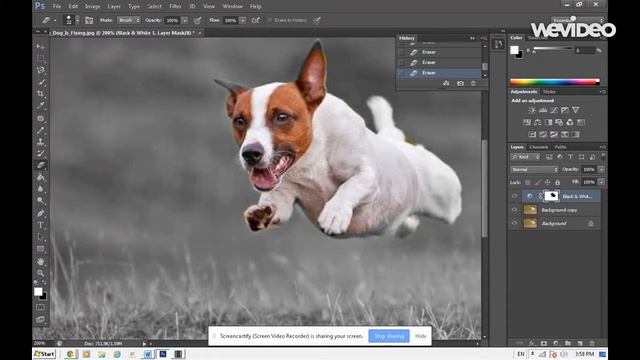Hide the Black & White adjustment layer
This screenshot has width=640, height=360.
point(514,196)
